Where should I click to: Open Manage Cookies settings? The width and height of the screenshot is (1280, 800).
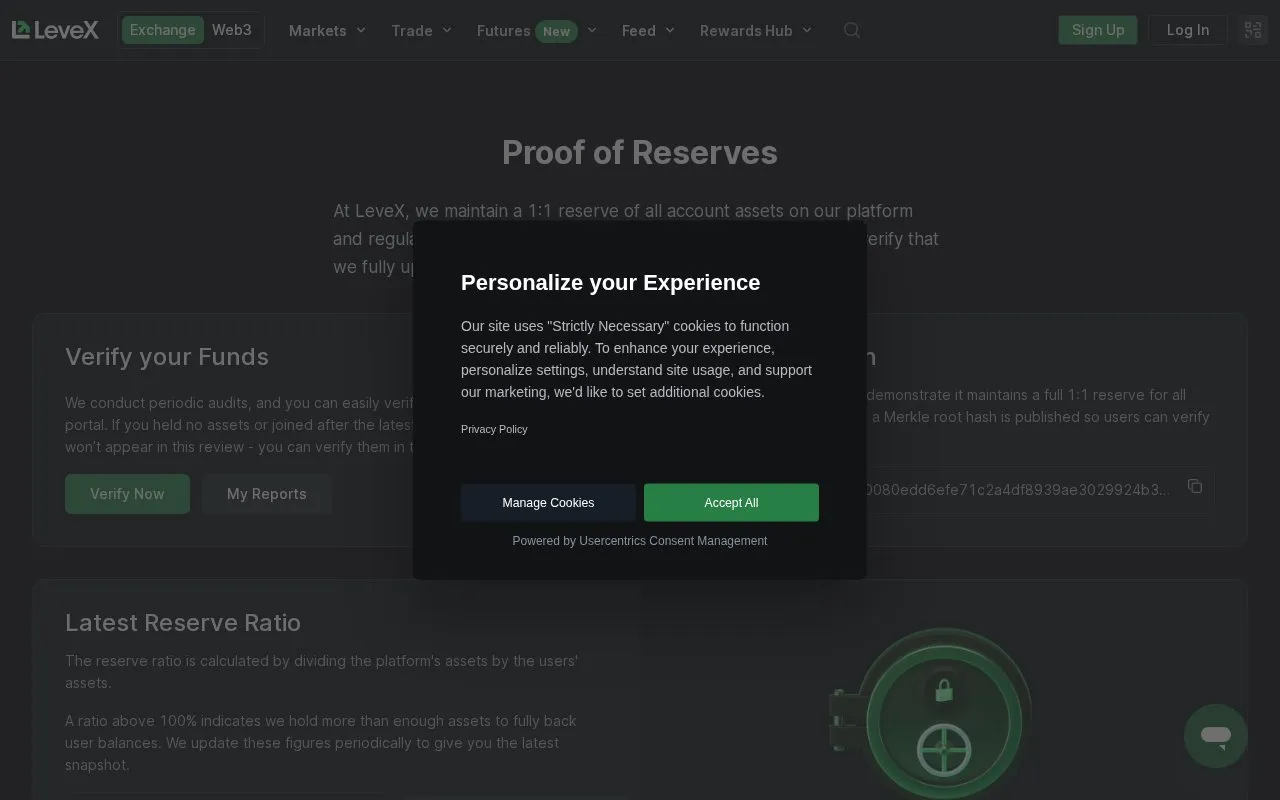coord(548,503)
